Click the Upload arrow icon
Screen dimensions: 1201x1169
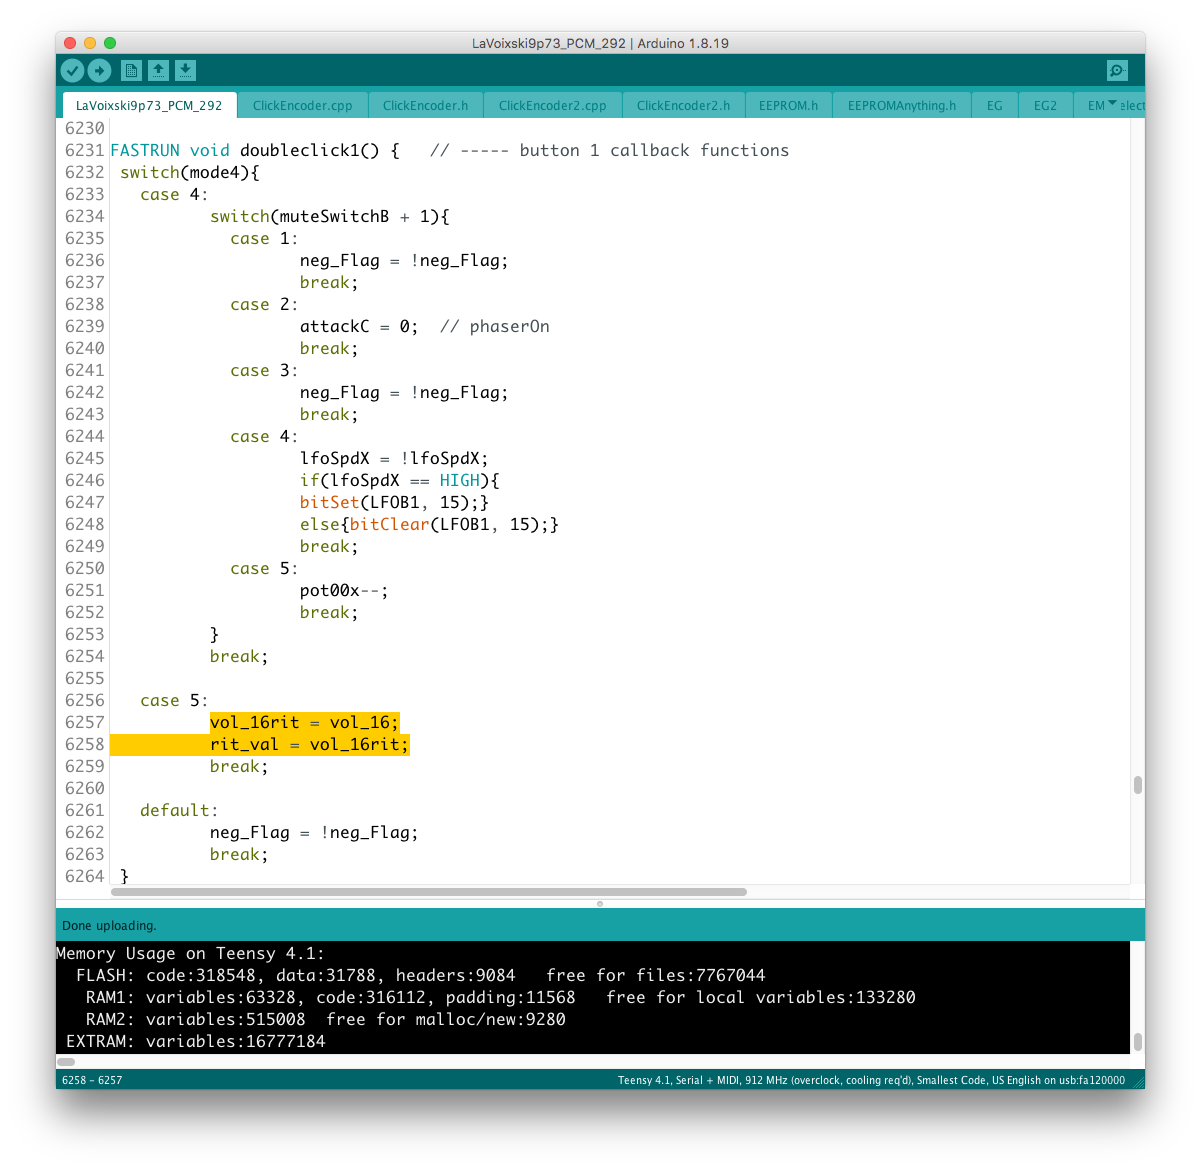click(x=99, y=70)
